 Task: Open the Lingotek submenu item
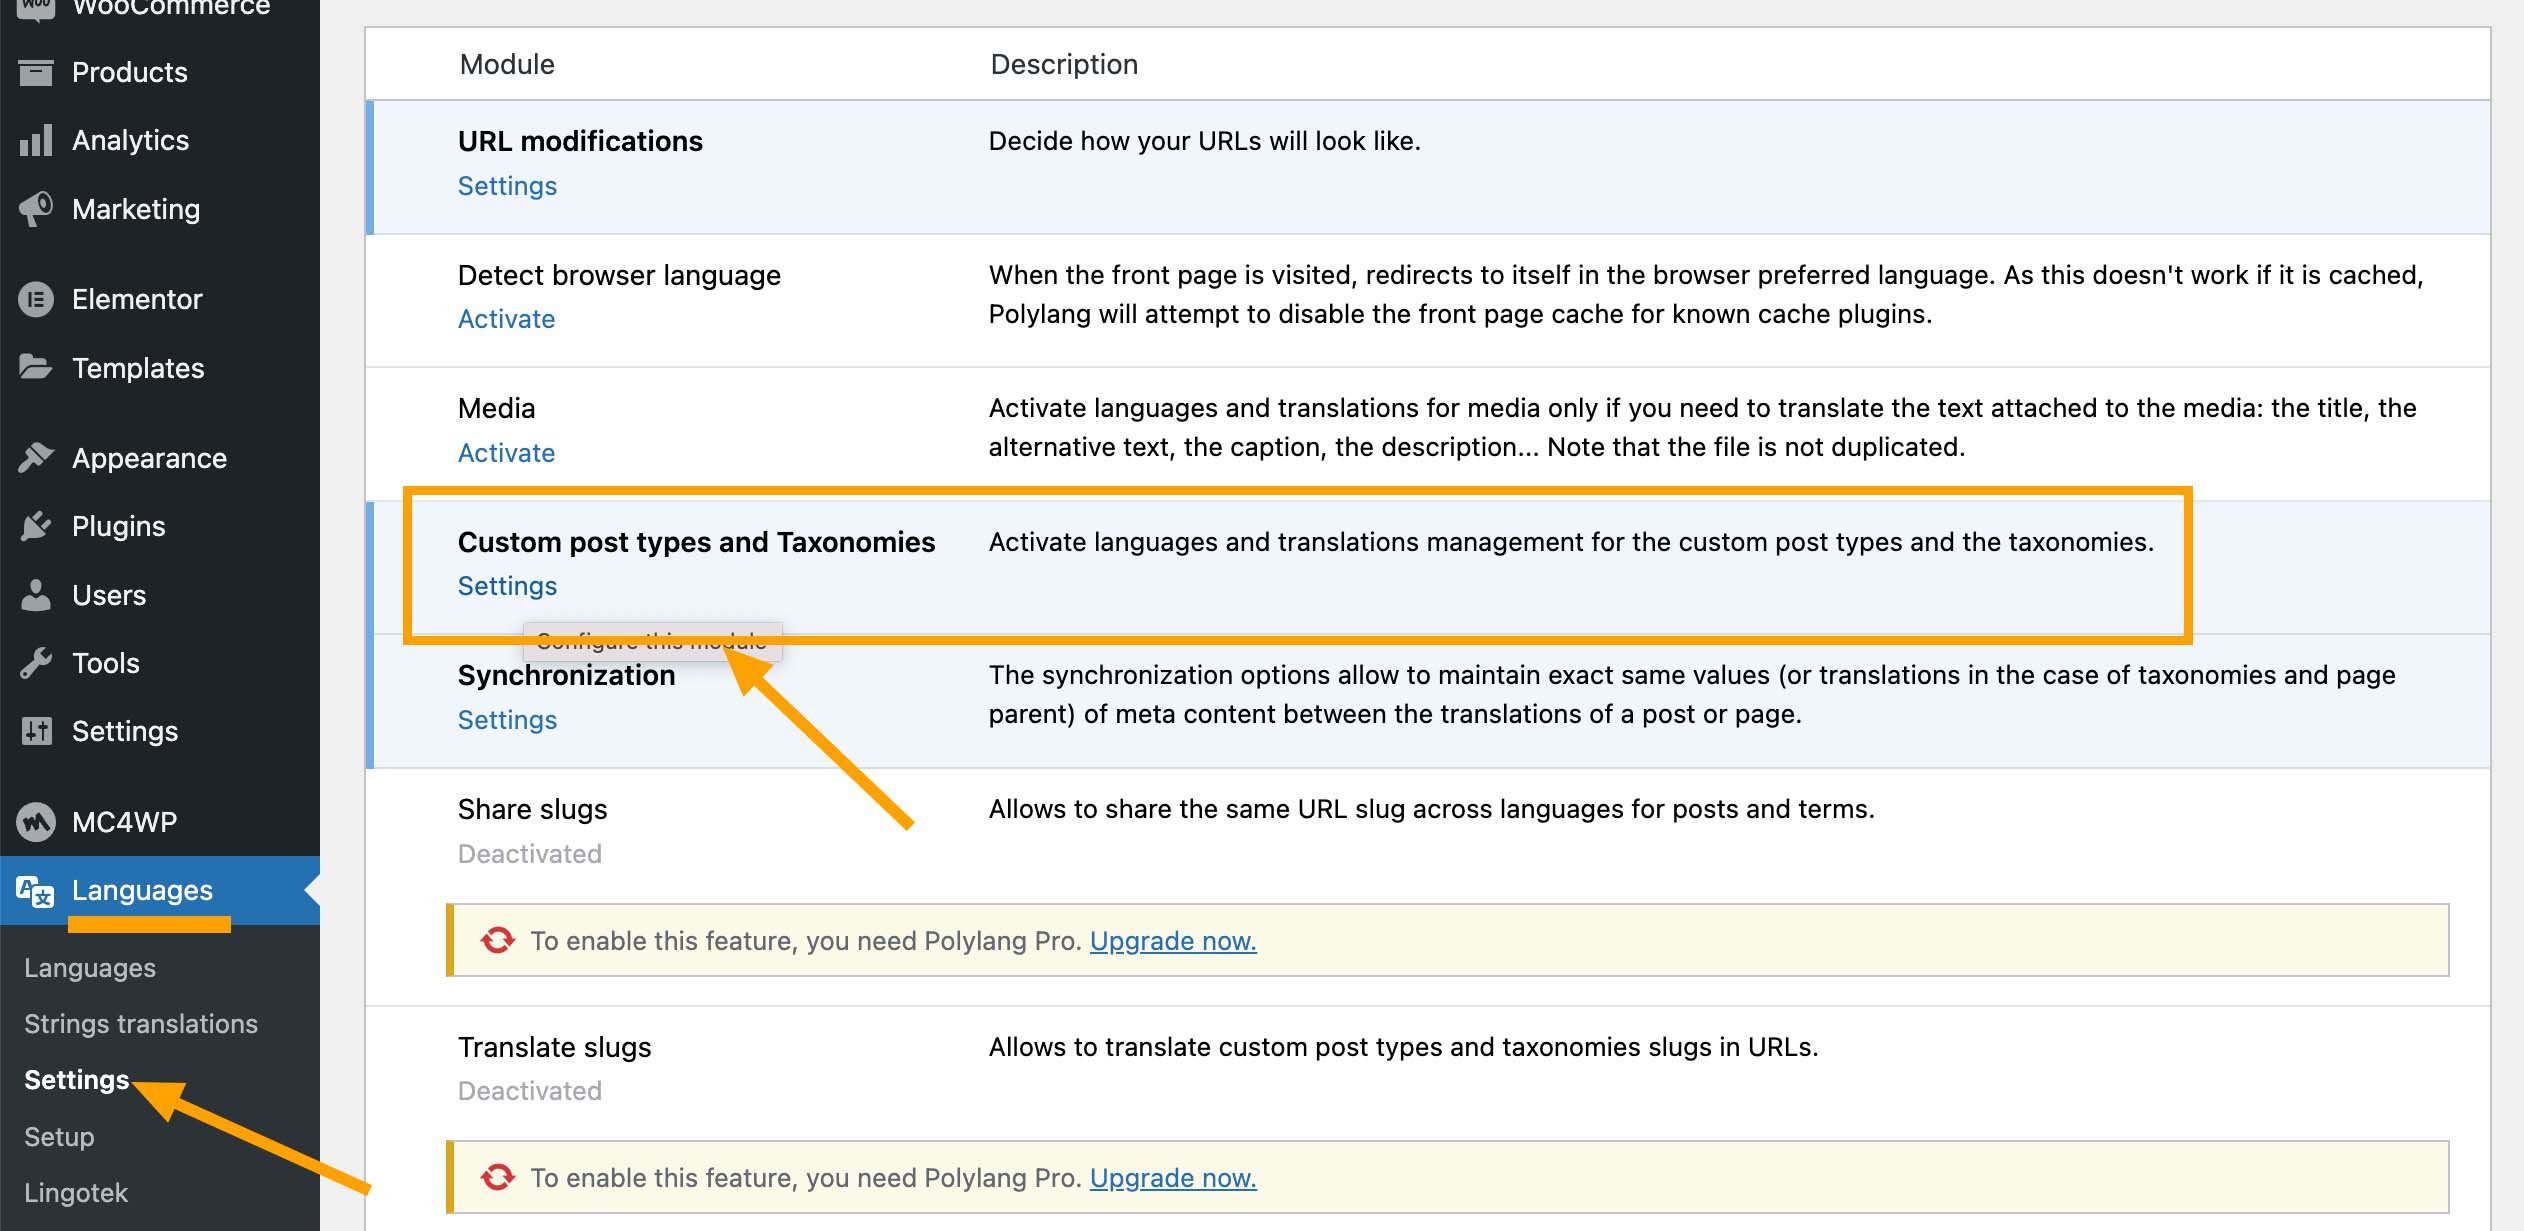[75, 1192]
